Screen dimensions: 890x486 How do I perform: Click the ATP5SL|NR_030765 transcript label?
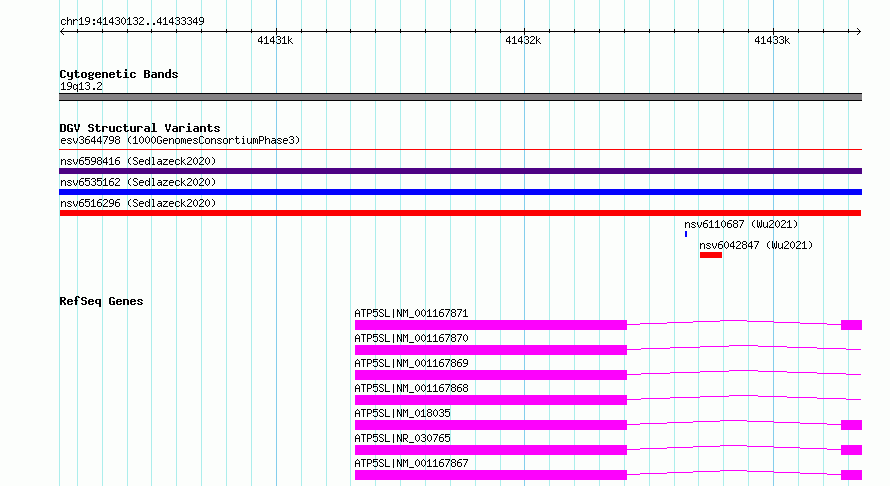point(402,438)
